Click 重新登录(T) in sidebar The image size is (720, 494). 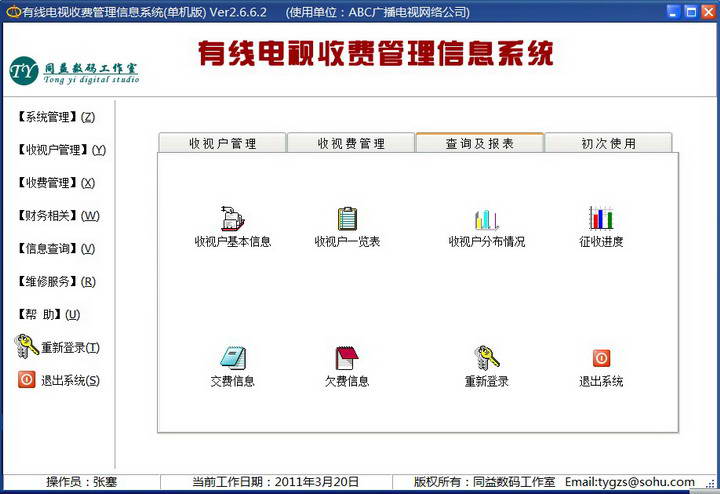pos(70,348)
